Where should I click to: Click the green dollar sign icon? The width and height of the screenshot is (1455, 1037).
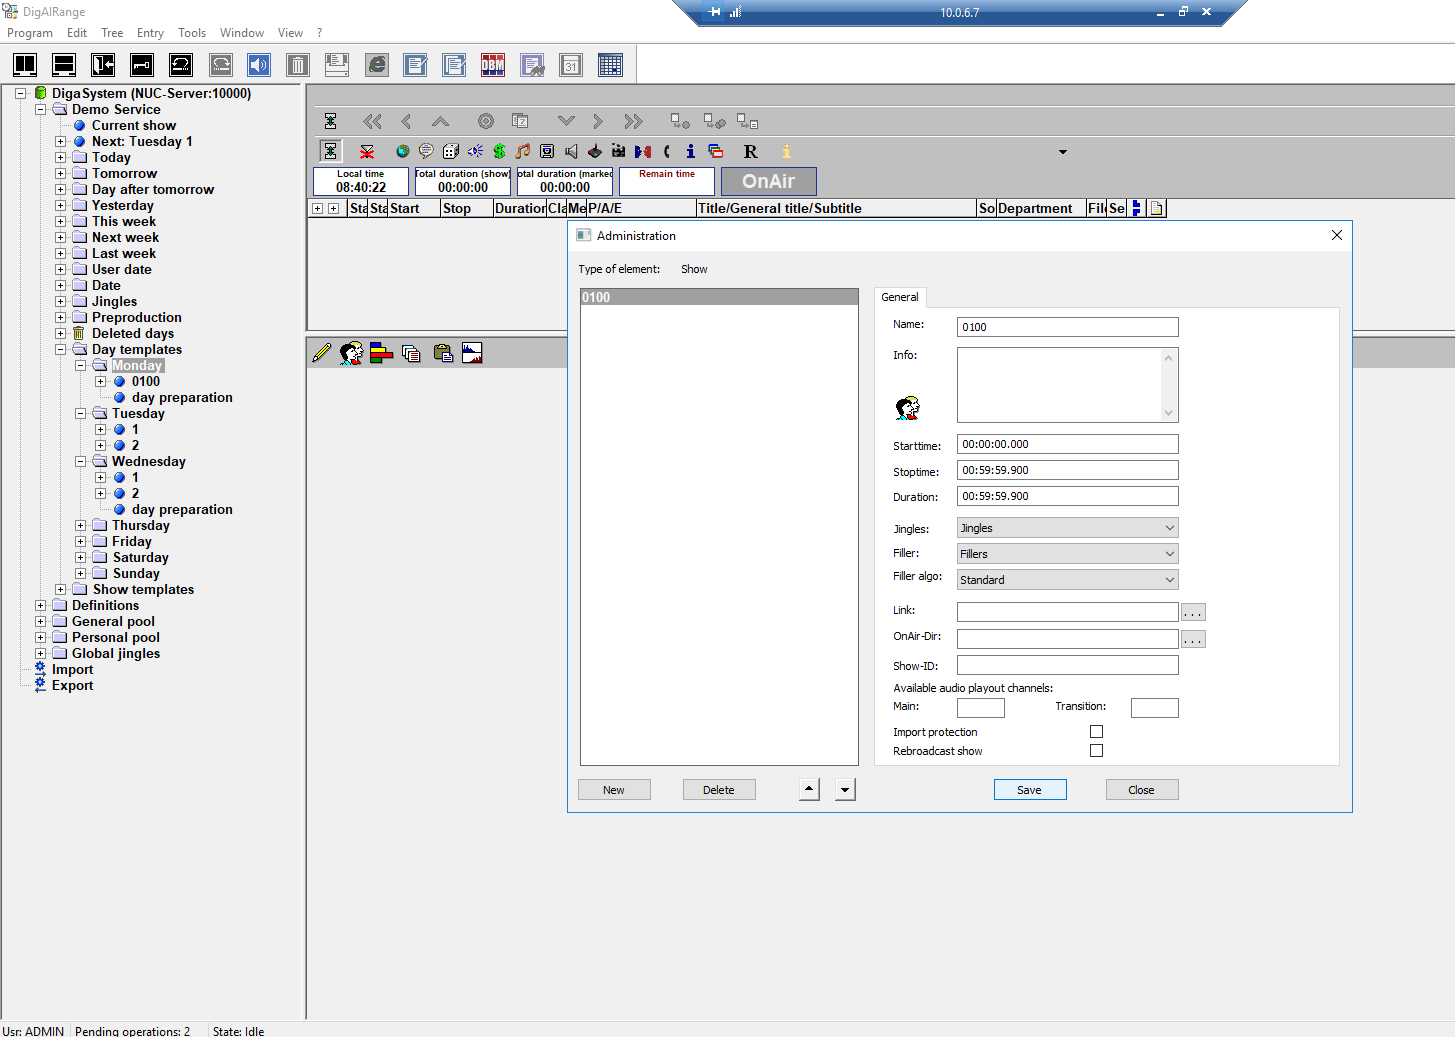tap(499, 151)
